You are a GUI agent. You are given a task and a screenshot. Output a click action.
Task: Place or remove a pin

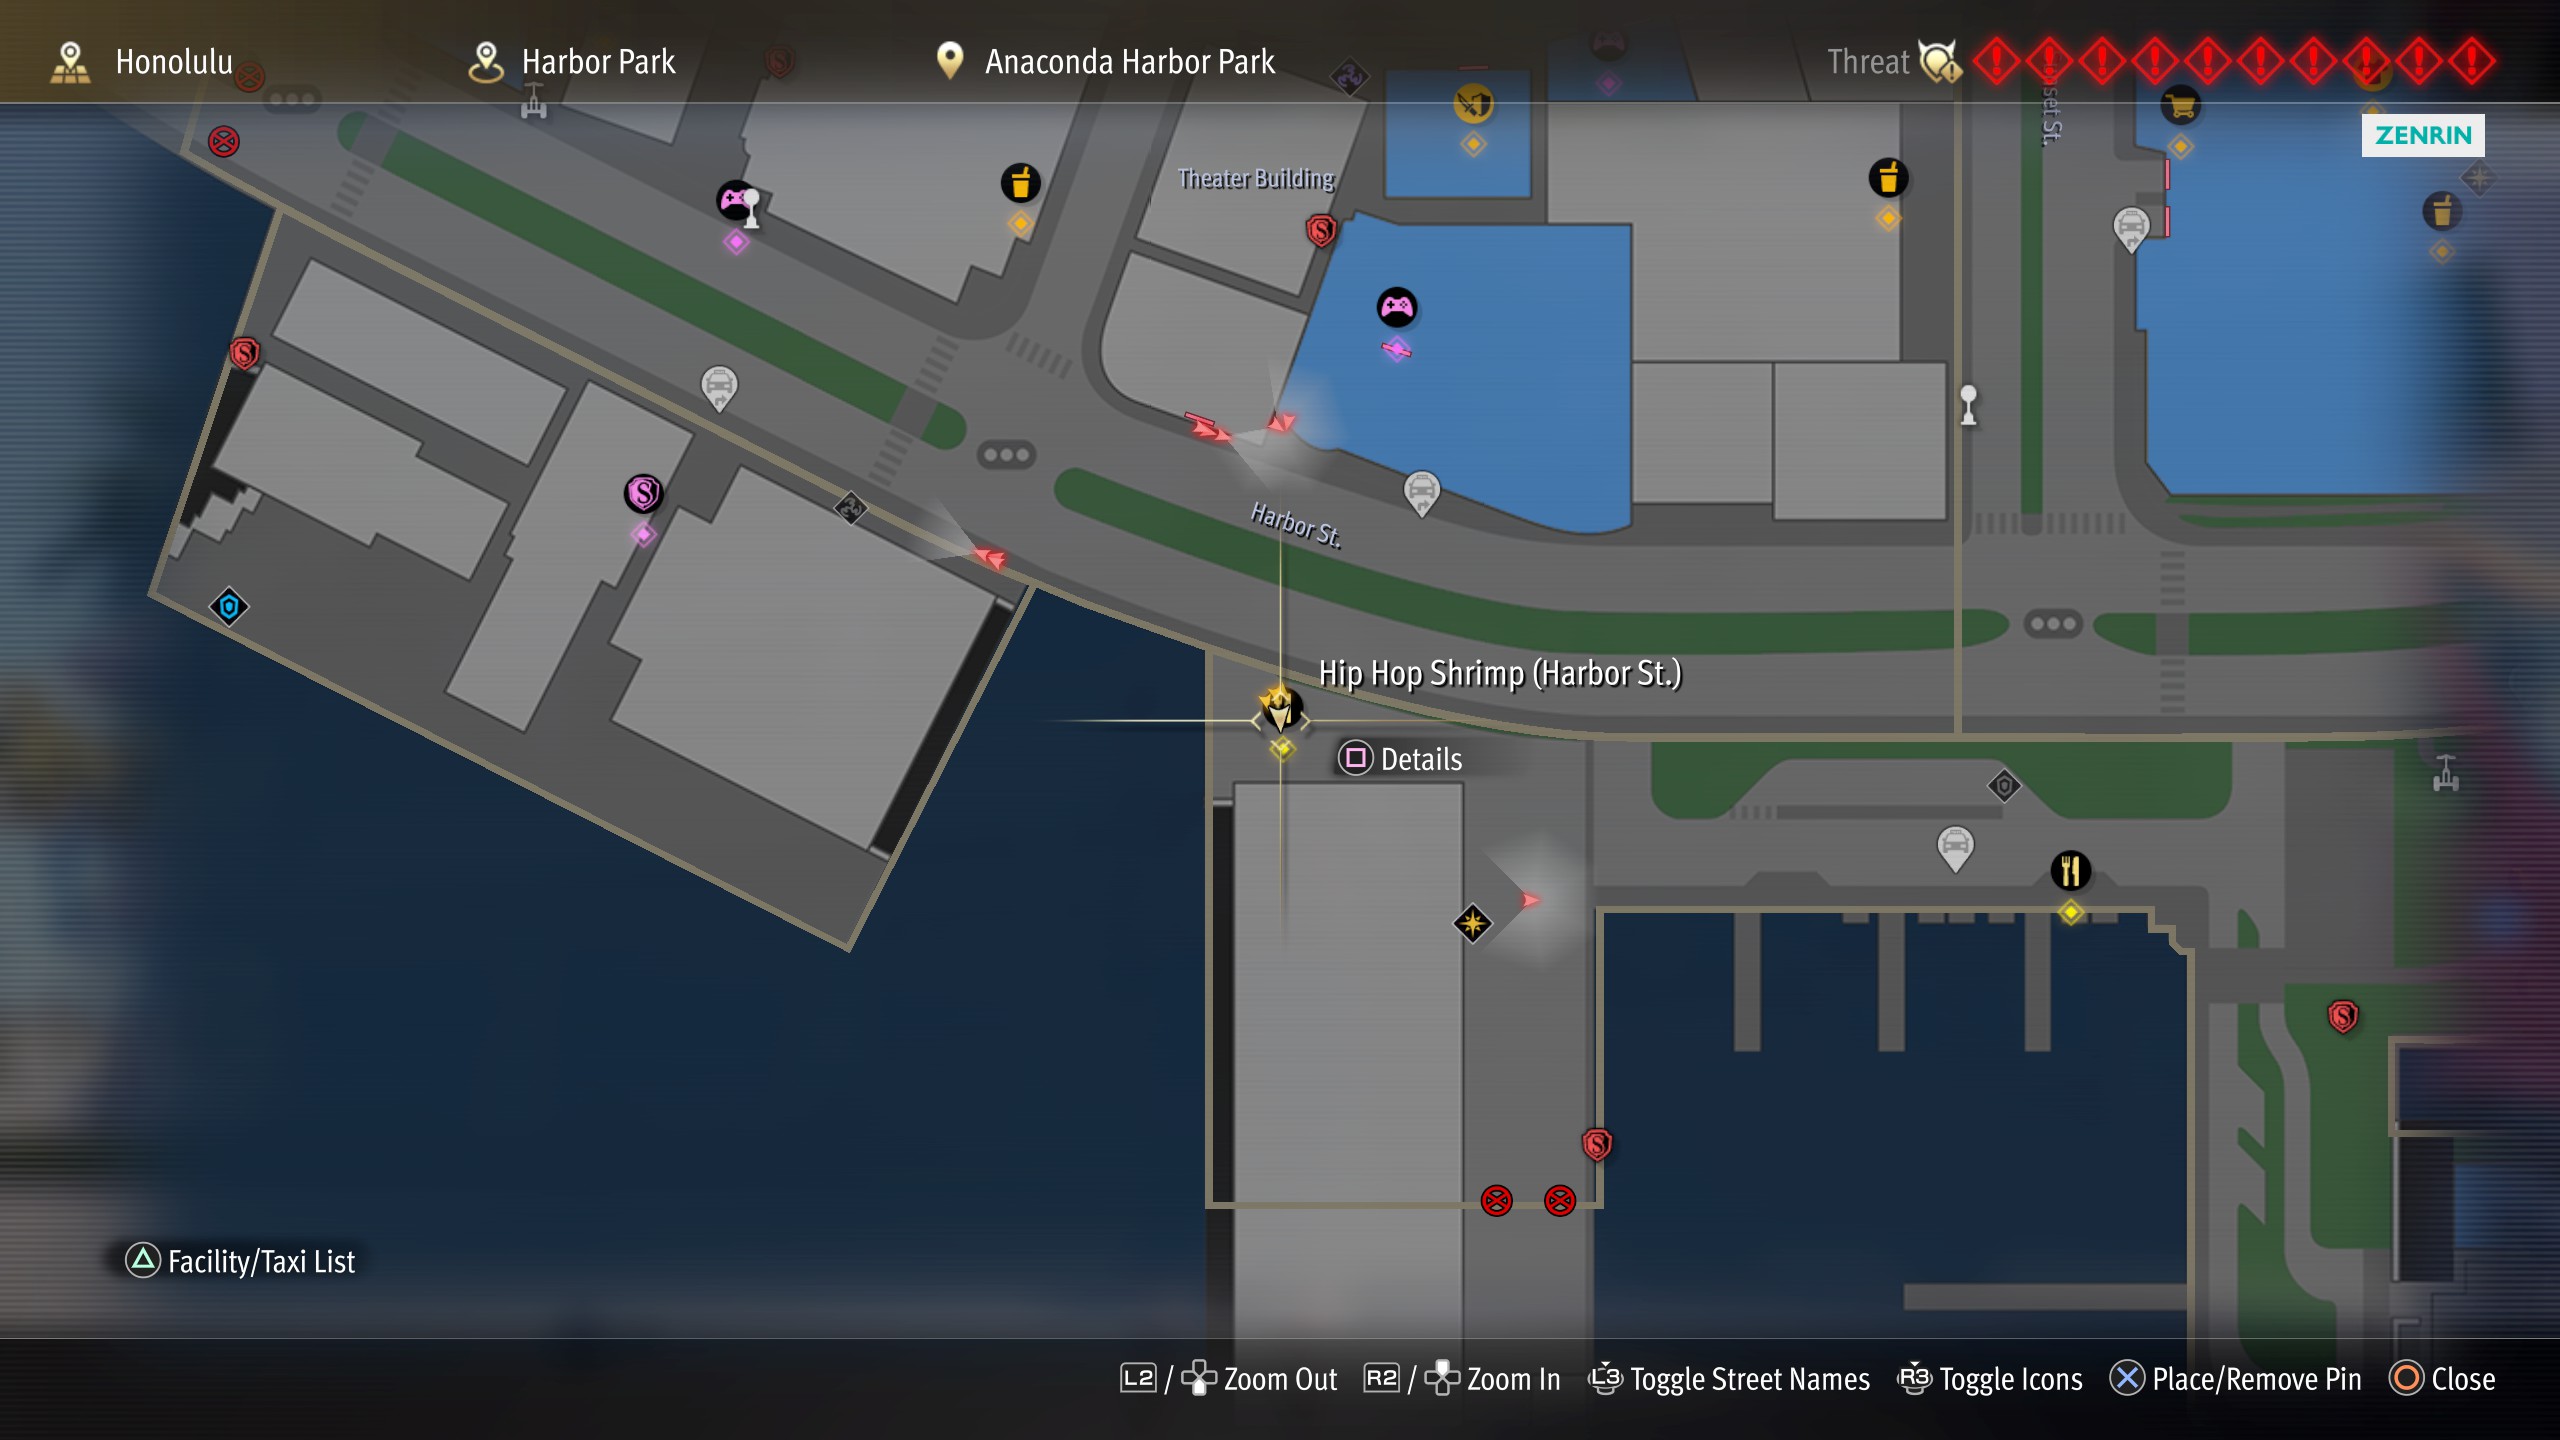(x=2235, y=1379)
